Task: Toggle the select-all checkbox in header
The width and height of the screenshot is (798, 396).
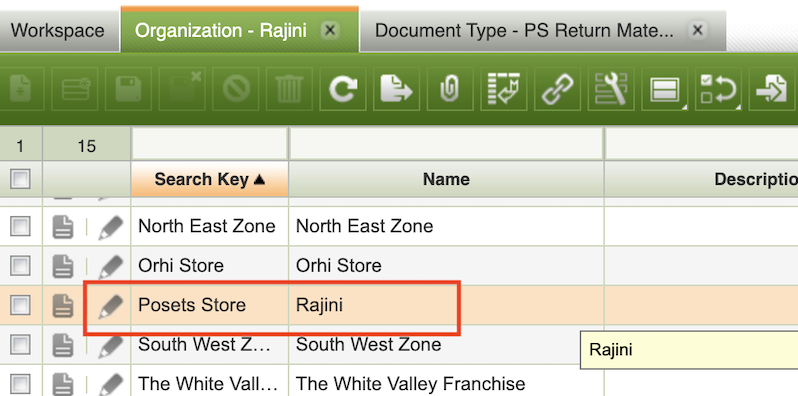Action: (x=20, y=179)
